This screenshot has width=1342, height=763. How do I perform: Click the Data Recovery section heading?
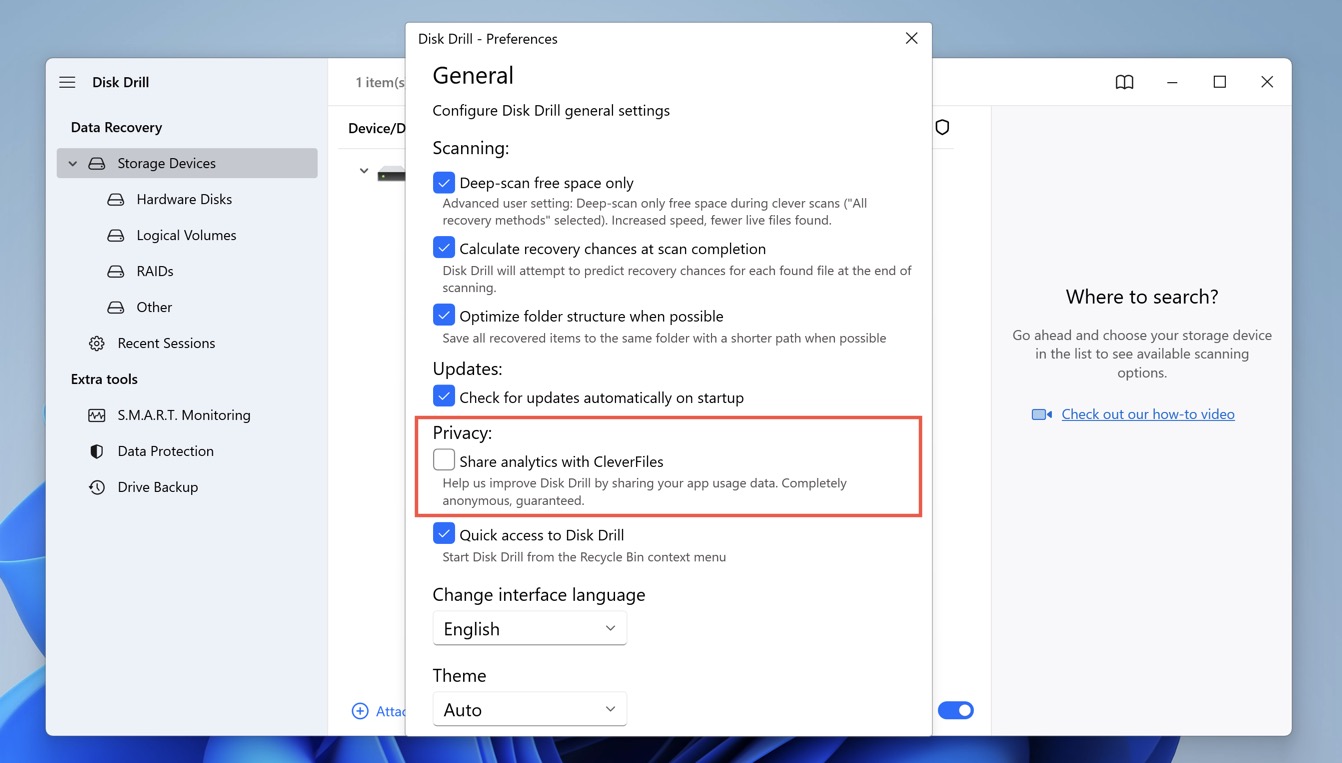[x=116, y=127]
